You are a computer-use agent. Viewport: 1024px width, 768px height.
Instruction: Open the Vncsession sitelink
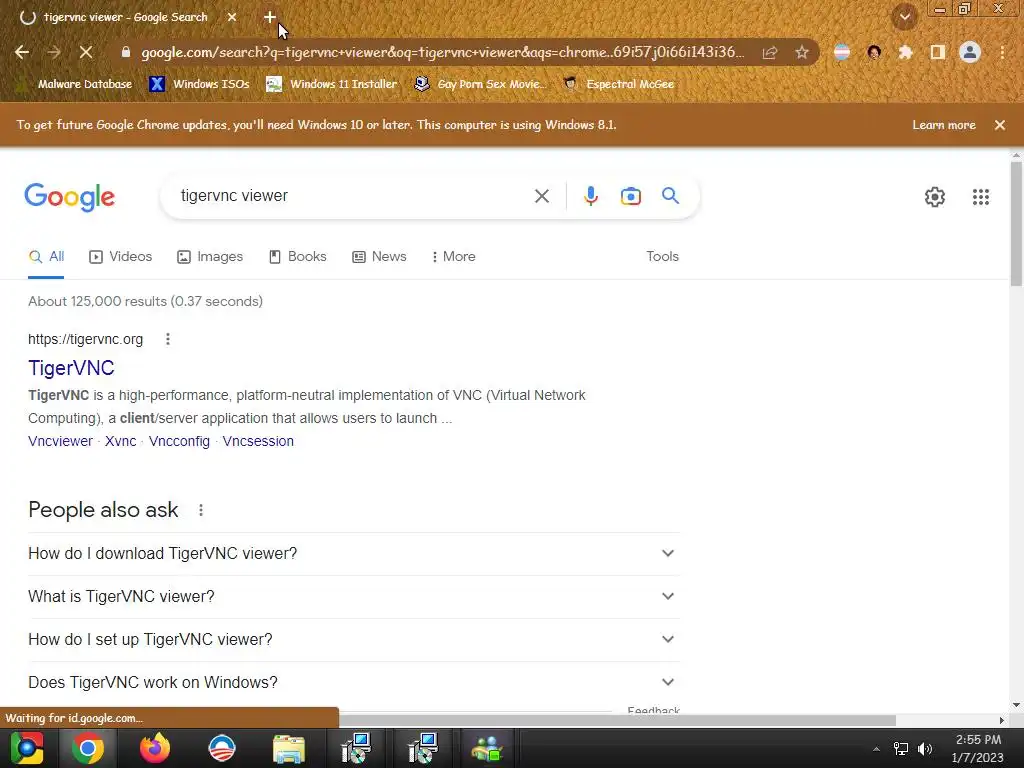pos(258,441)
